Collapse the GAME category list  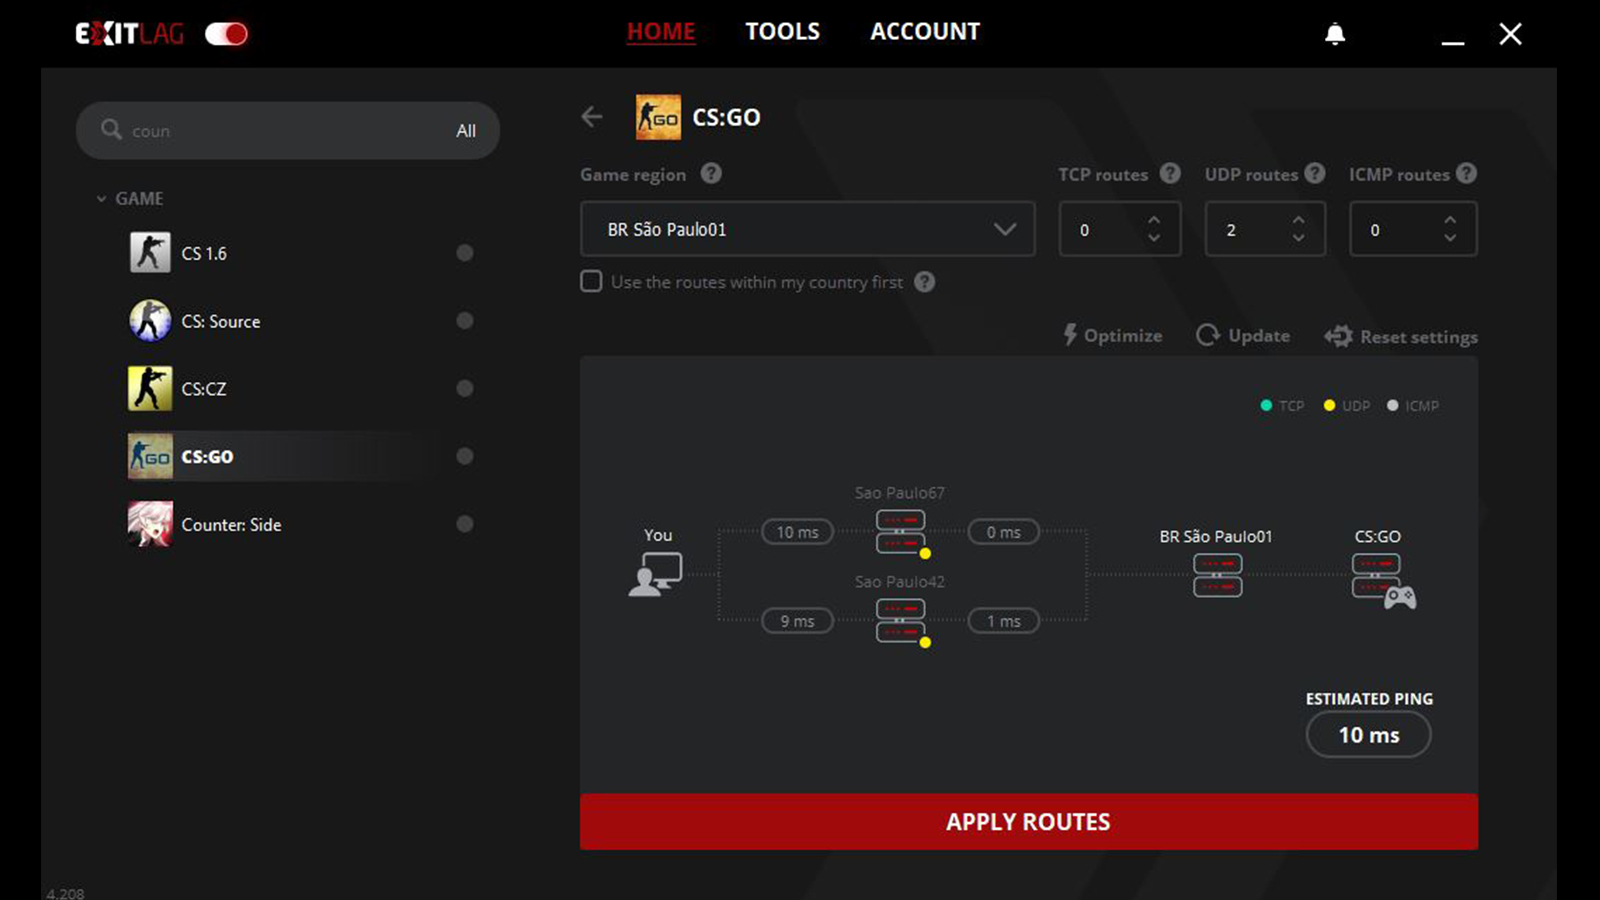point(101,199)
